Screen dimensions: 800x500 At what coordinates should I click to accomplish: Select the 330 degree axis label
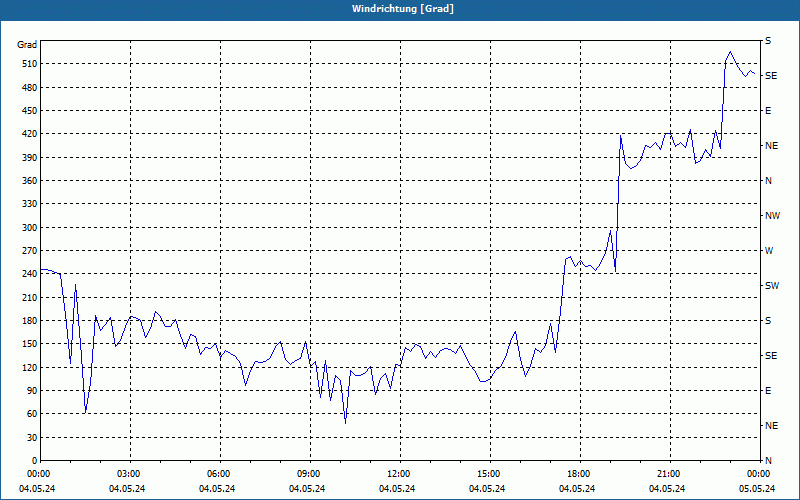tap(29, 204)
